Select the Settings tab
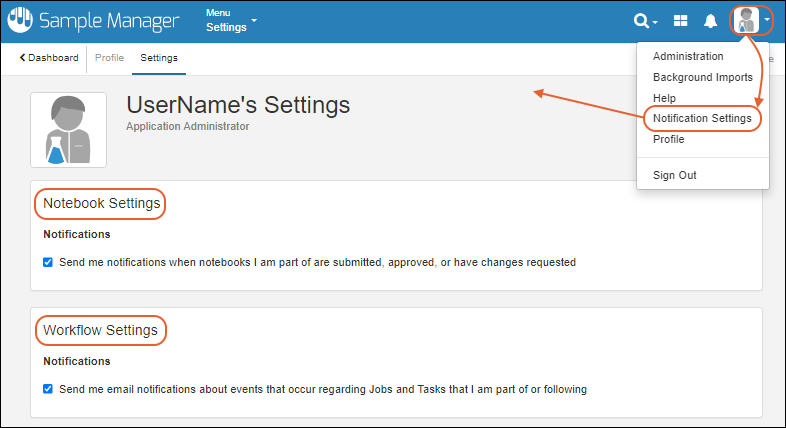Viewport: 786px width, 428px height. (159, 58)
